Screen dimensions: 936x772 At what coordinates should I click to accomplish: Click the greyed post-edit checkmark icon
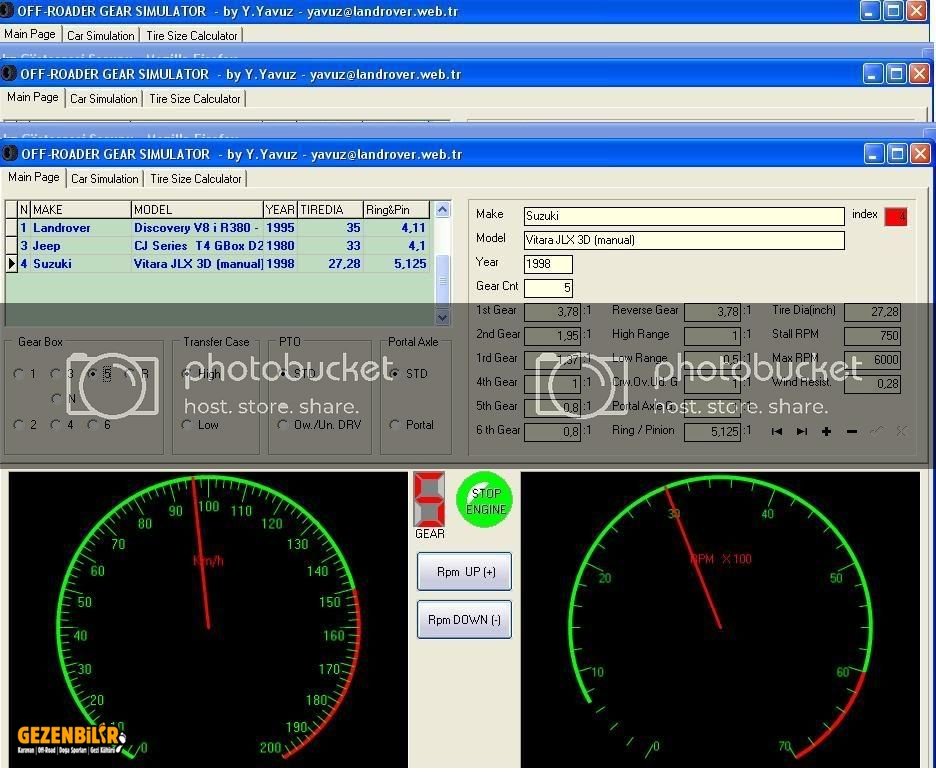pyautogui.click(x=877, y=431)
